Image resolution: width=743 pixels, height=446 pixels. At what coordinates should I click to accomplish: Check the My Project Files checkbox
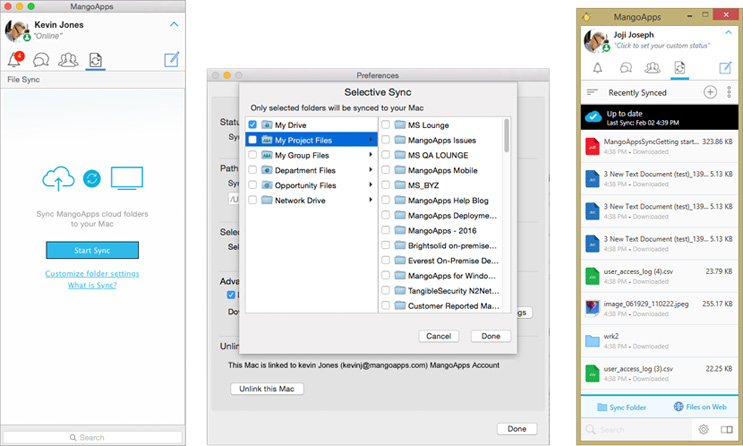pyautogui.click(x=253, y=140)
